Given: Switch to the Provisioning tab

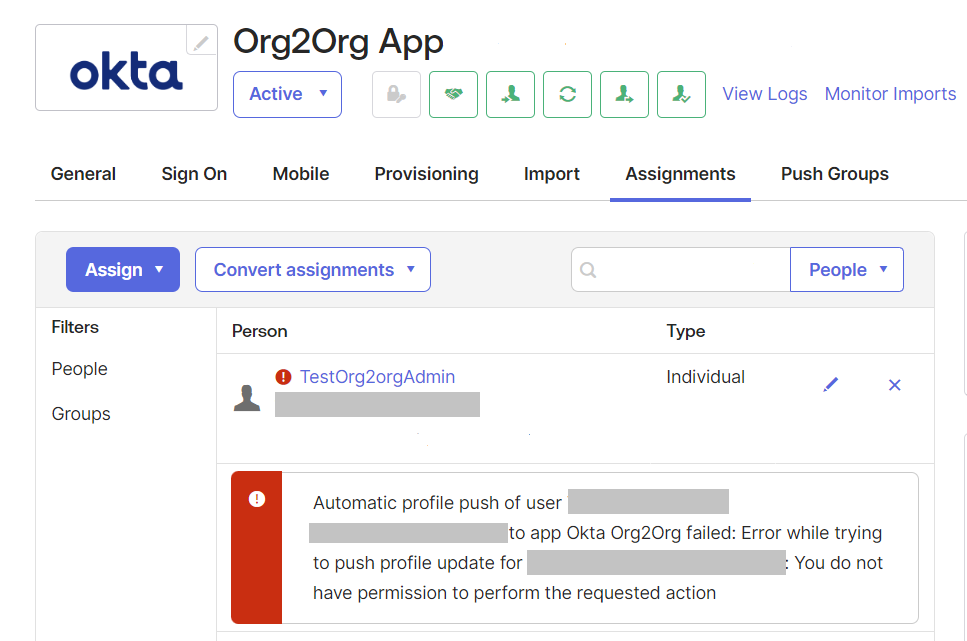Looking at the screenshot, I should pos(426,173).
